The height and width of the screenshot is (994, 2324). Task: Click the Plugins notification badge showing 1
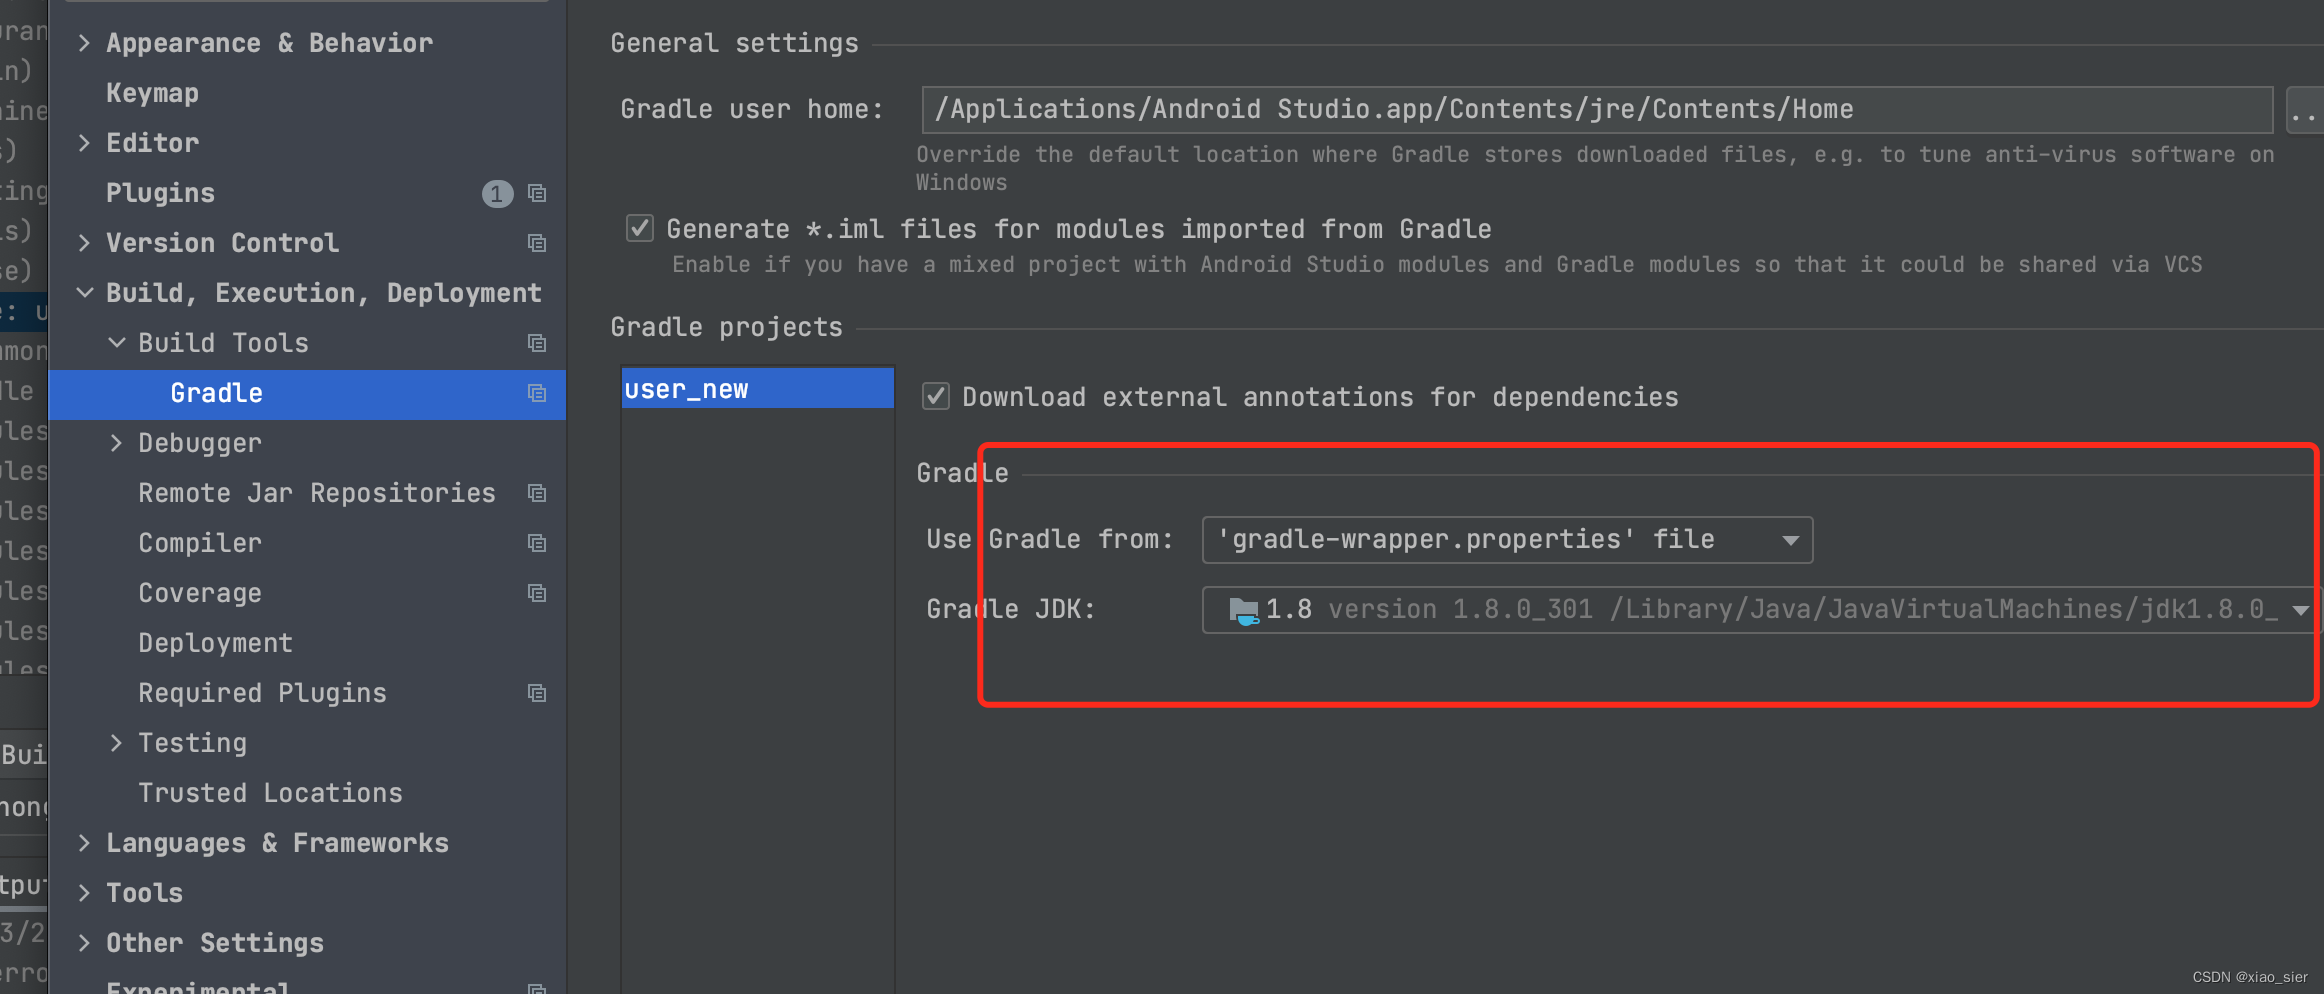(x=497, y=193)
